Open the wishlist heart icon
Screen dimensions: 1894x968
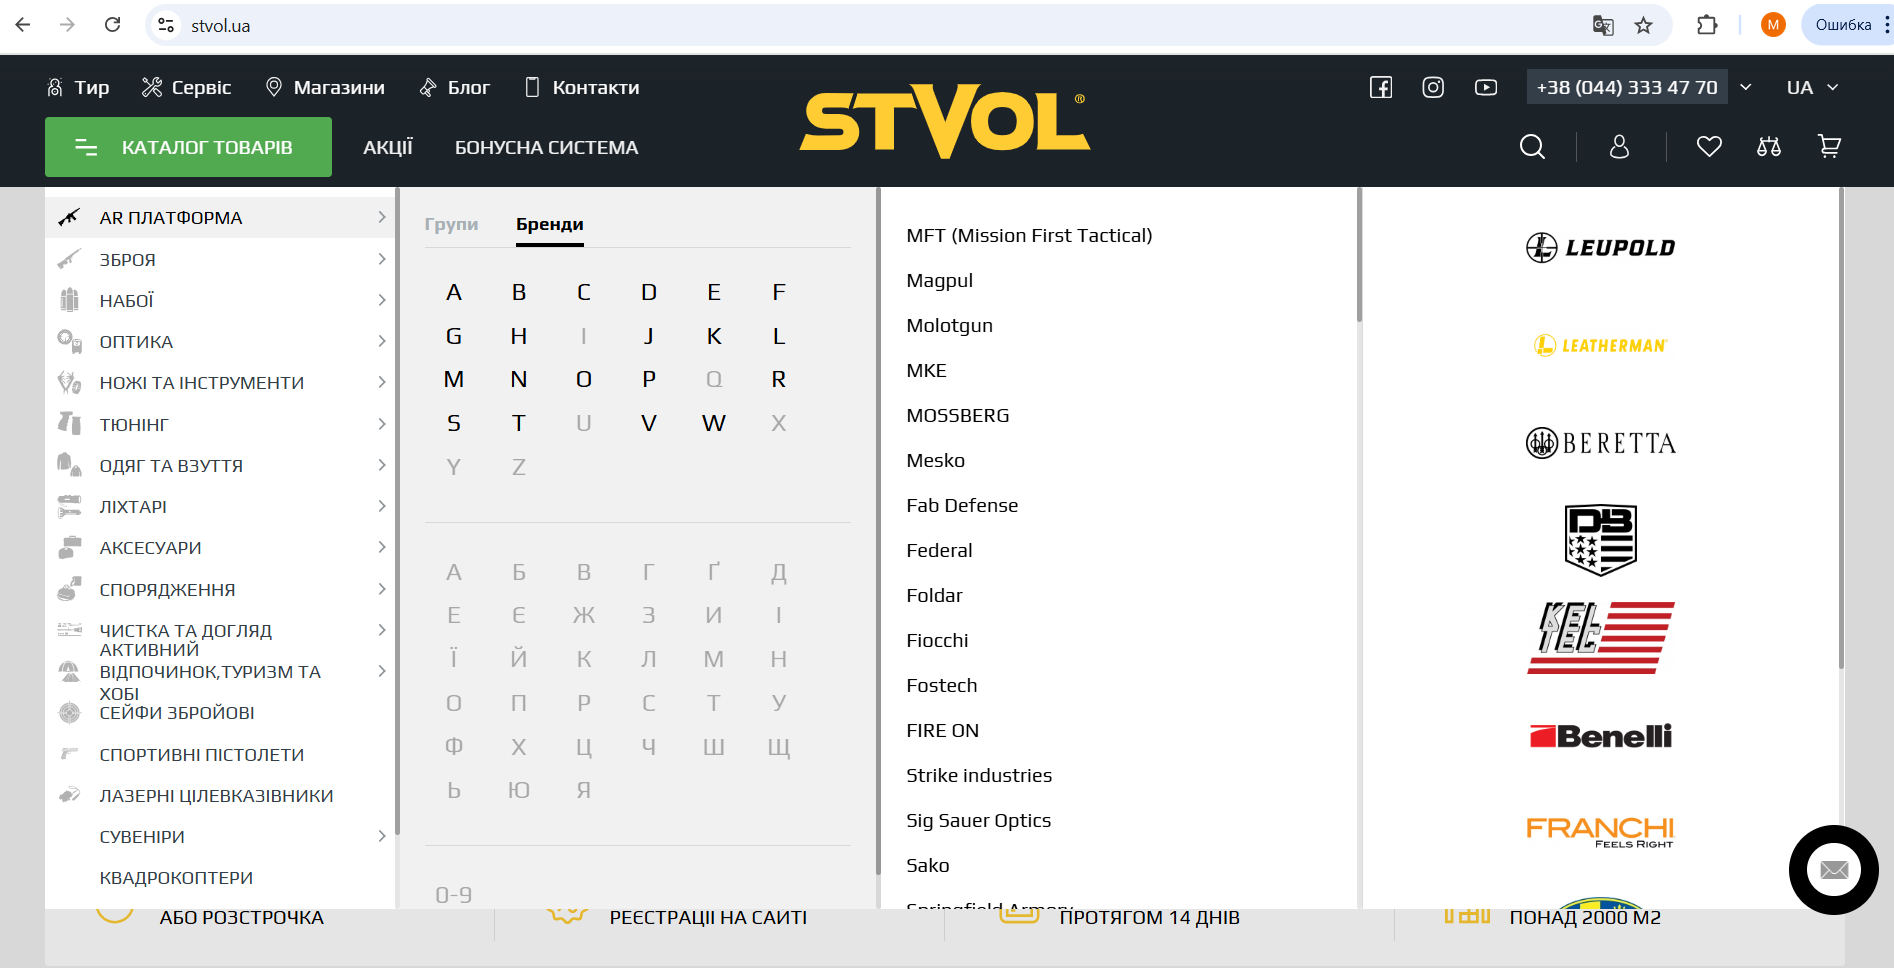point(1710,147)
